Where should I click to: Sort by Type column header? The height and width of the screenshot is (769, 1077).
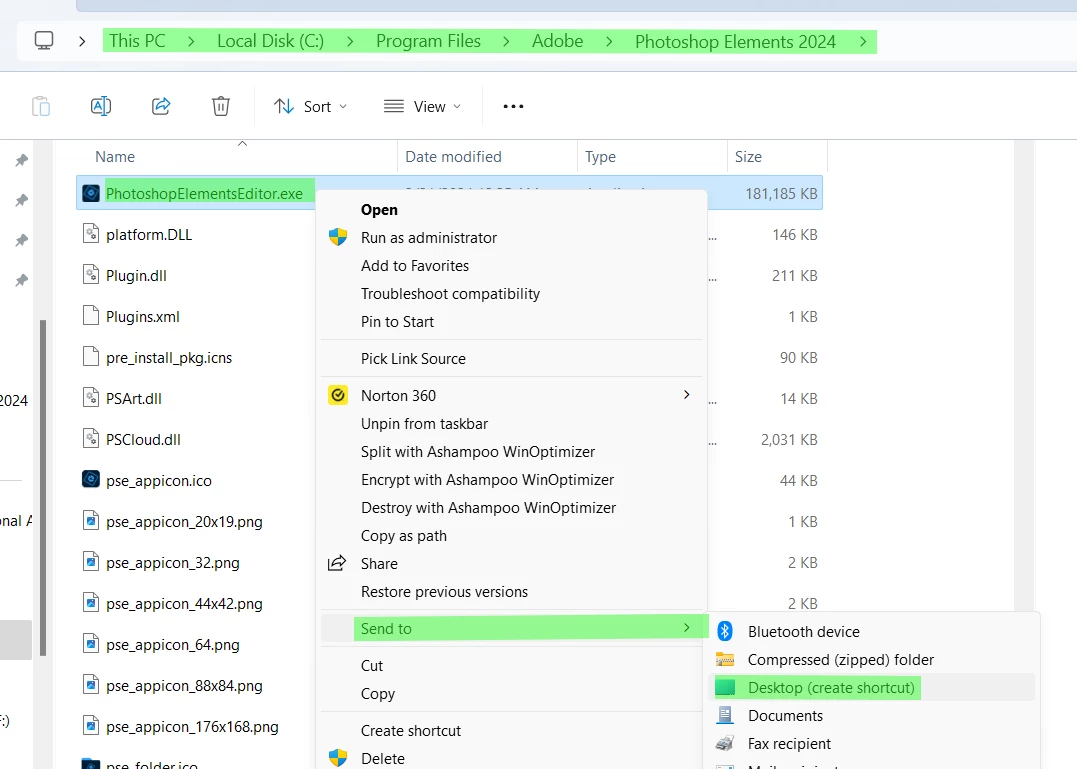tap(600, 157)
